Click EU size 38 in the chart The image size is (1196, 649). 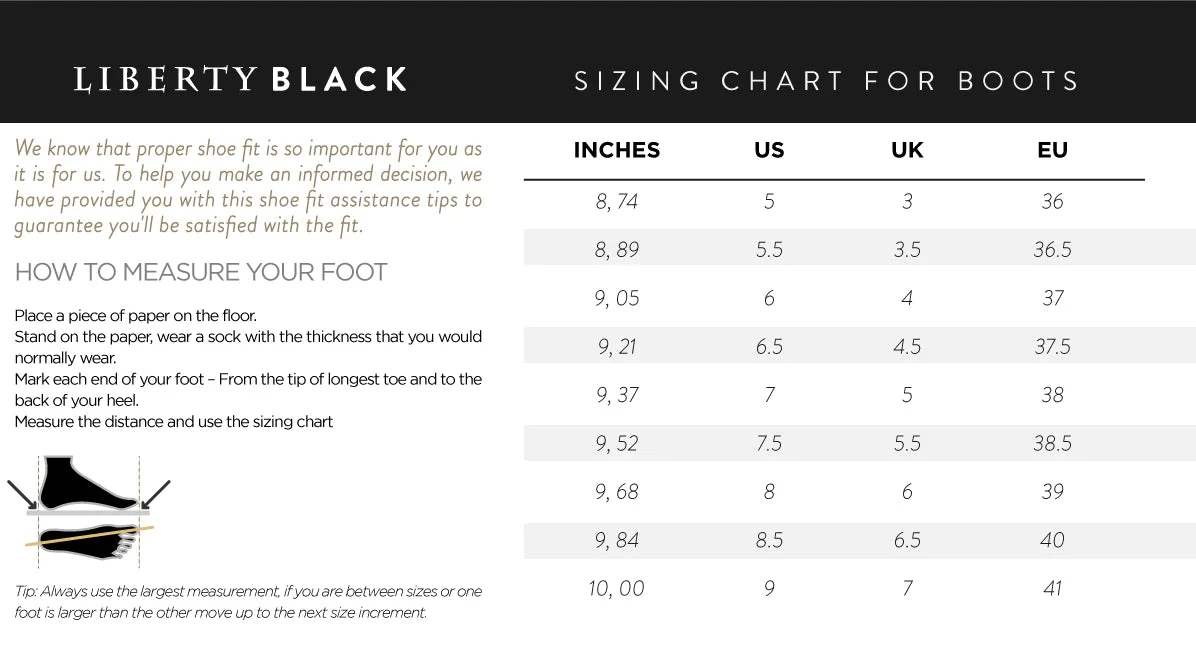[x=1052, y=394]
